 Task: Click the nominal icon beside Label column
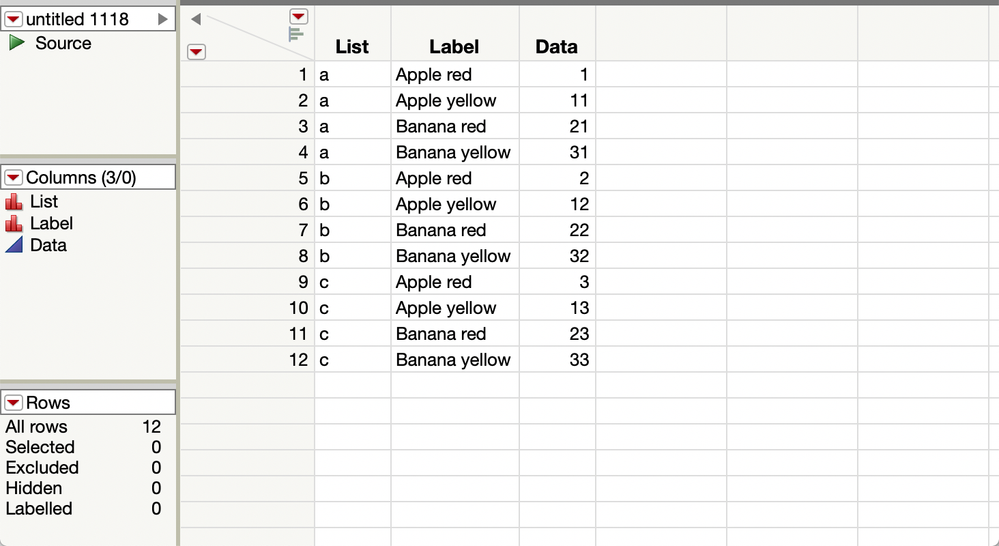tap(14, 224)
